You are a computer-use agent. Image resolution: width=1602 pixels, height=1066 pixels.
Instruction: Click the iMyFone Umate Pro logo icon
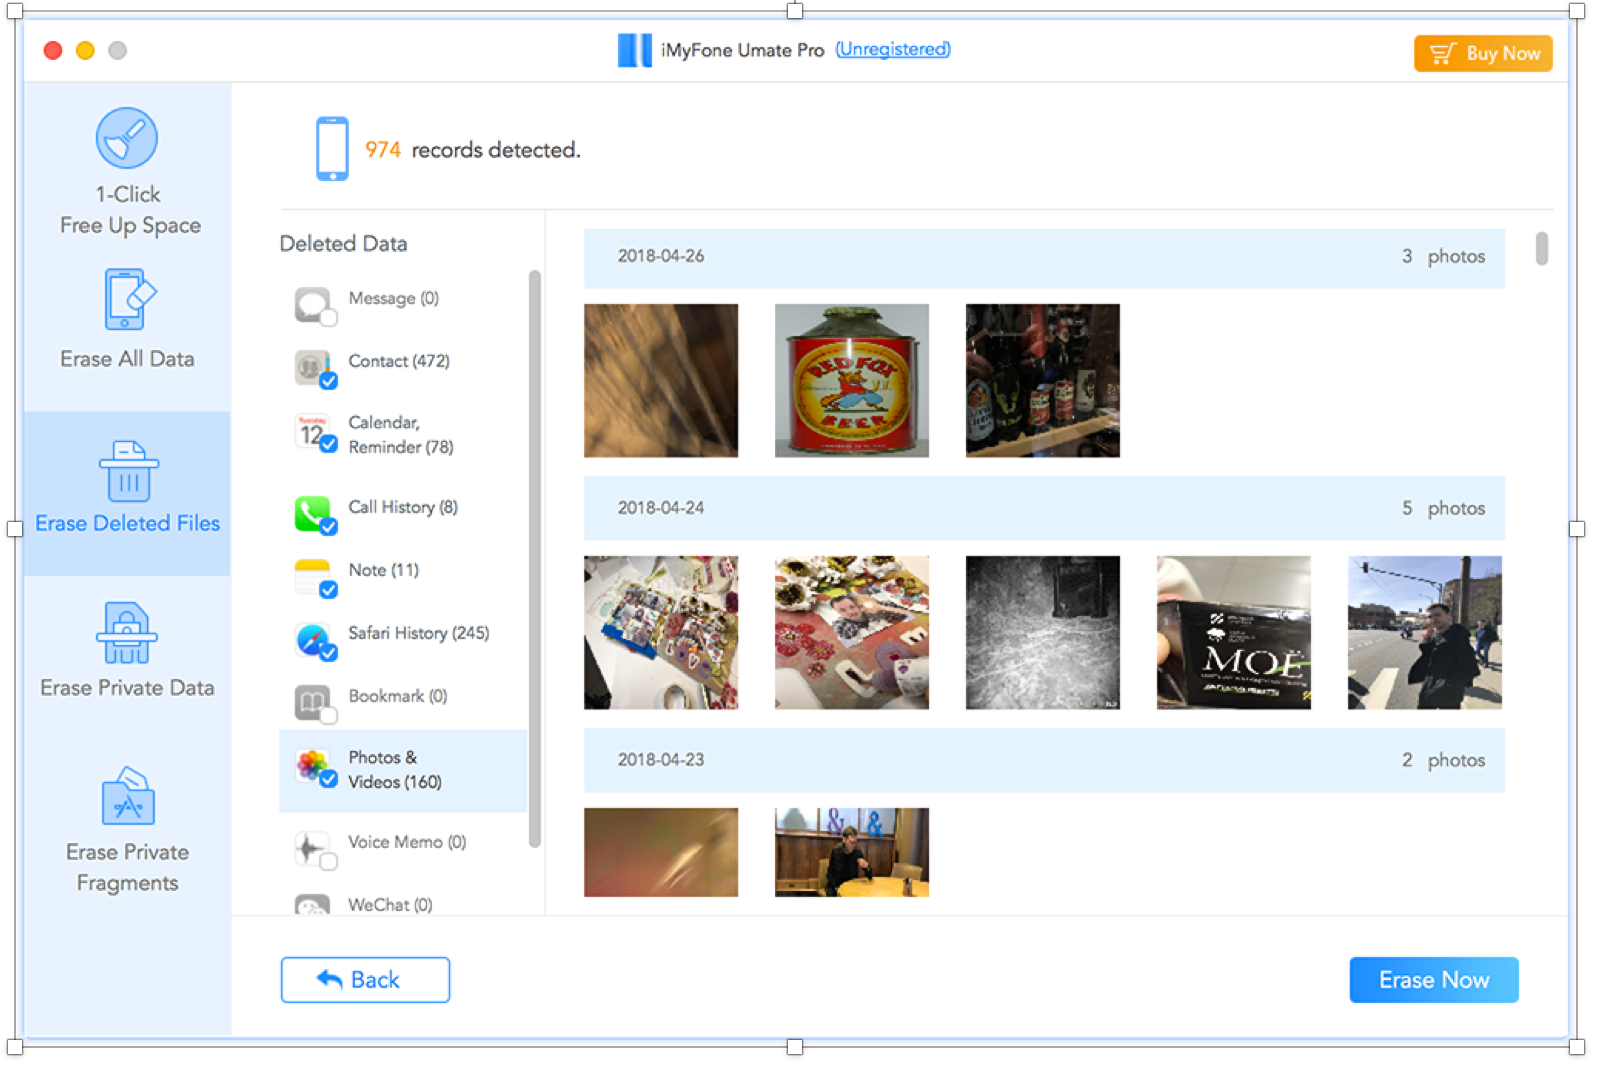(x=634, y=50)
